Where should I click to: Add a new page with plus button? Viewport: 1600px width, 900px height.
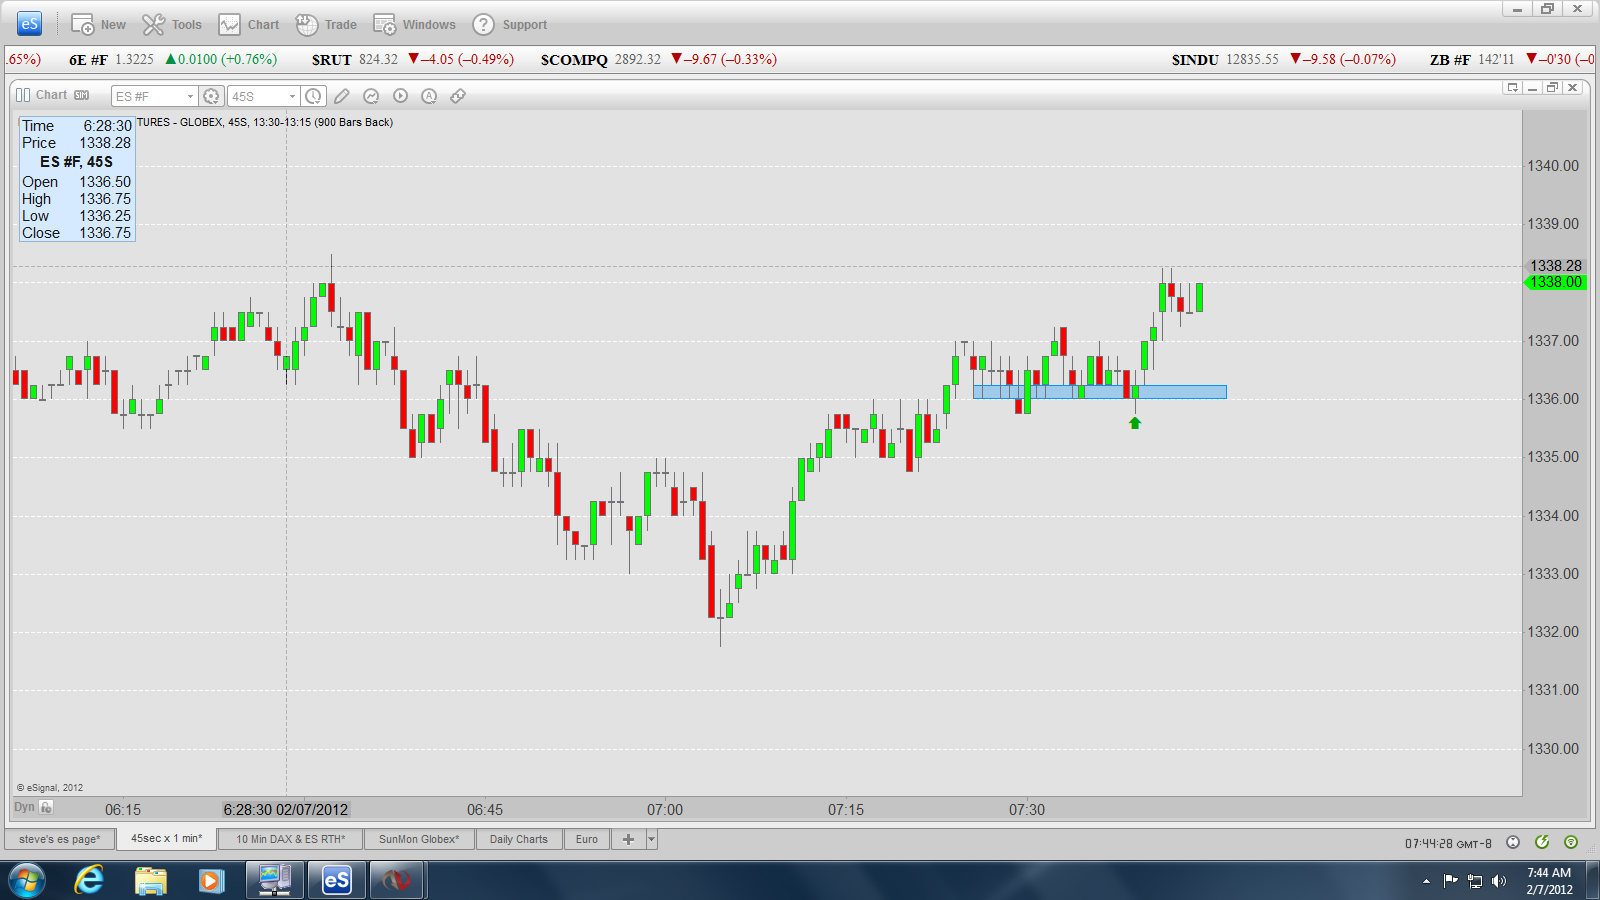[628, 839]
